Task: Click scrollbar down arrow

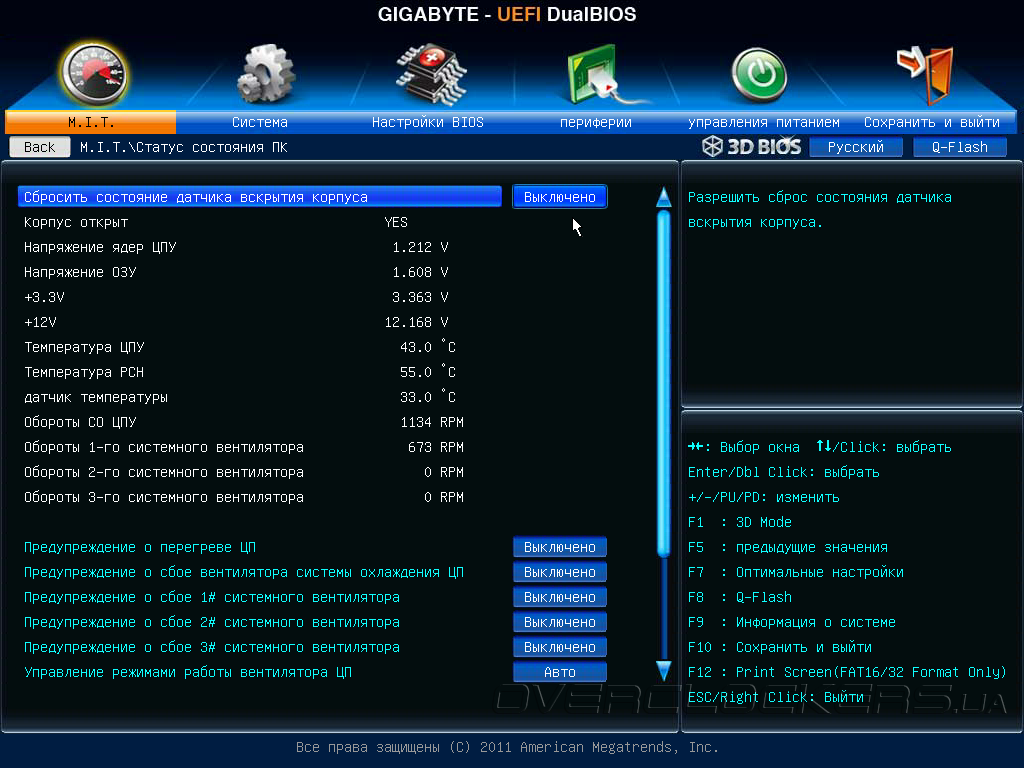Action: click(664, 671)
